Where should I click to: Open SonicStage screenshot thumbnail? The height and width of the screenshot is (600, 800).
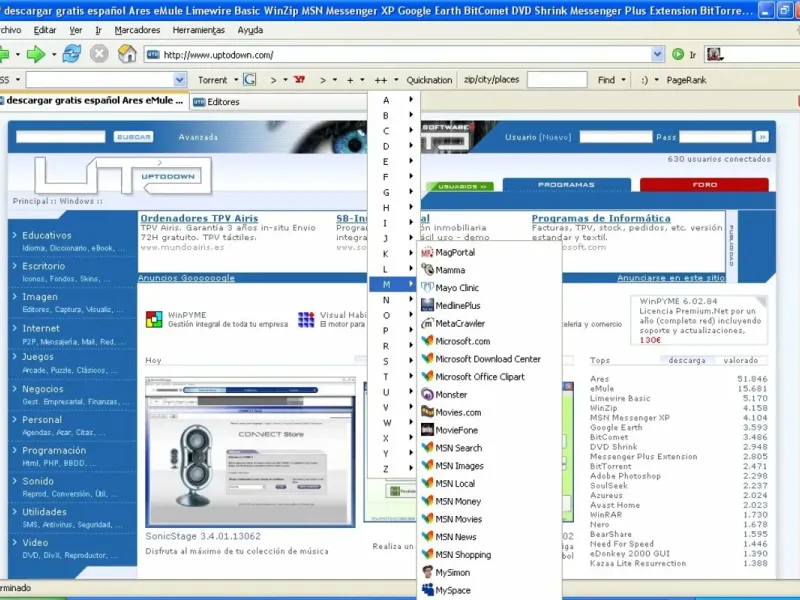[250, 452]
